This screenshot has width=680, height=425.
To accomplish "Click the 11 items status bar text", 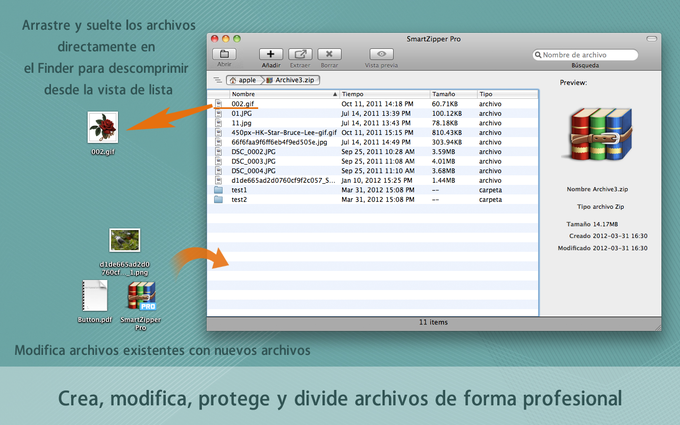I will pyautogui.click(x=433, y=322).
